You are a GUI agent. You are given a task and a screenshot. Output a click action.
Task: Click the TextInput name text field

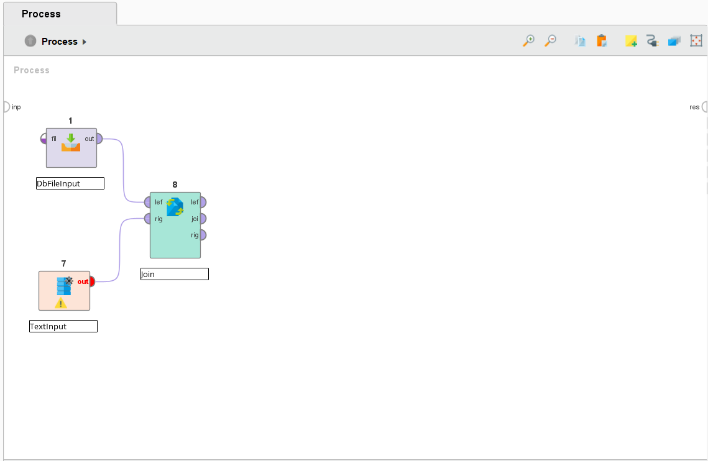tap(64, 326)
